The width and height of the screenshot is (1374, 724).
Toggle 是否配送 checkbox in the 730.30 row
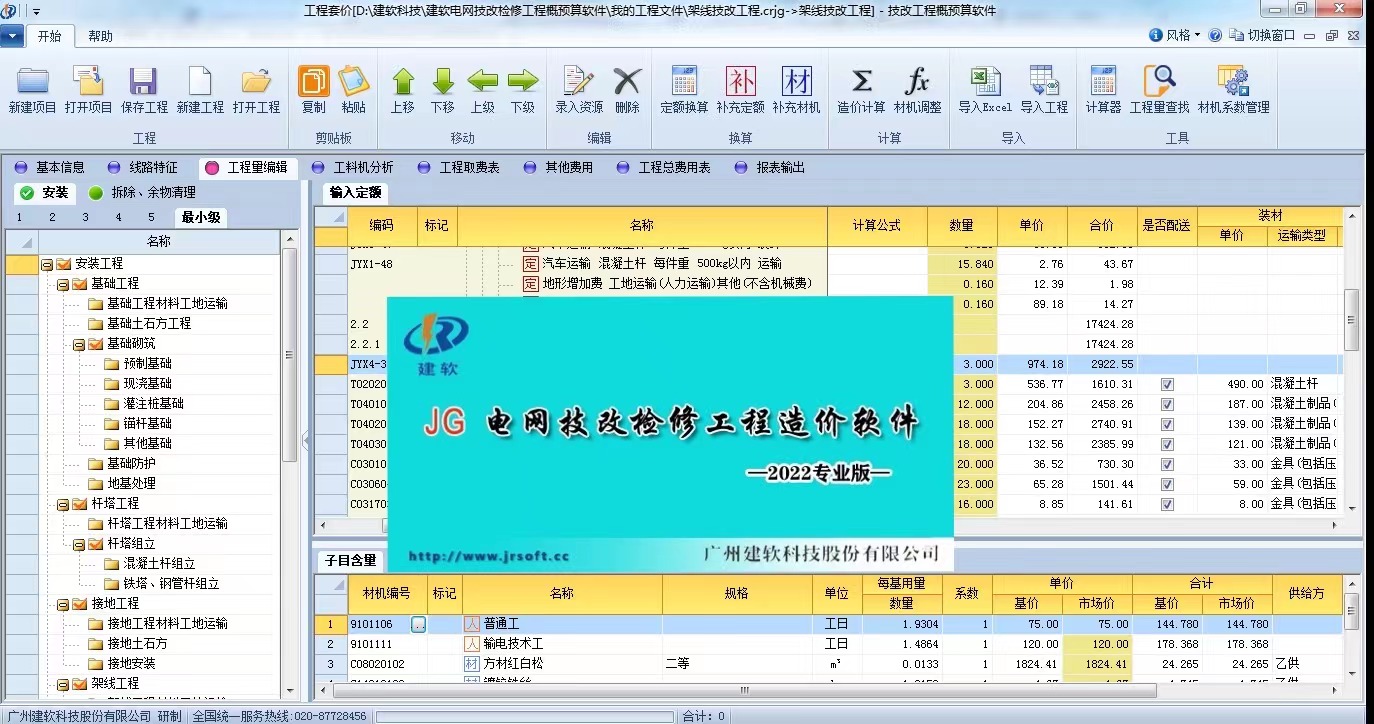[x=1167, y=464]
